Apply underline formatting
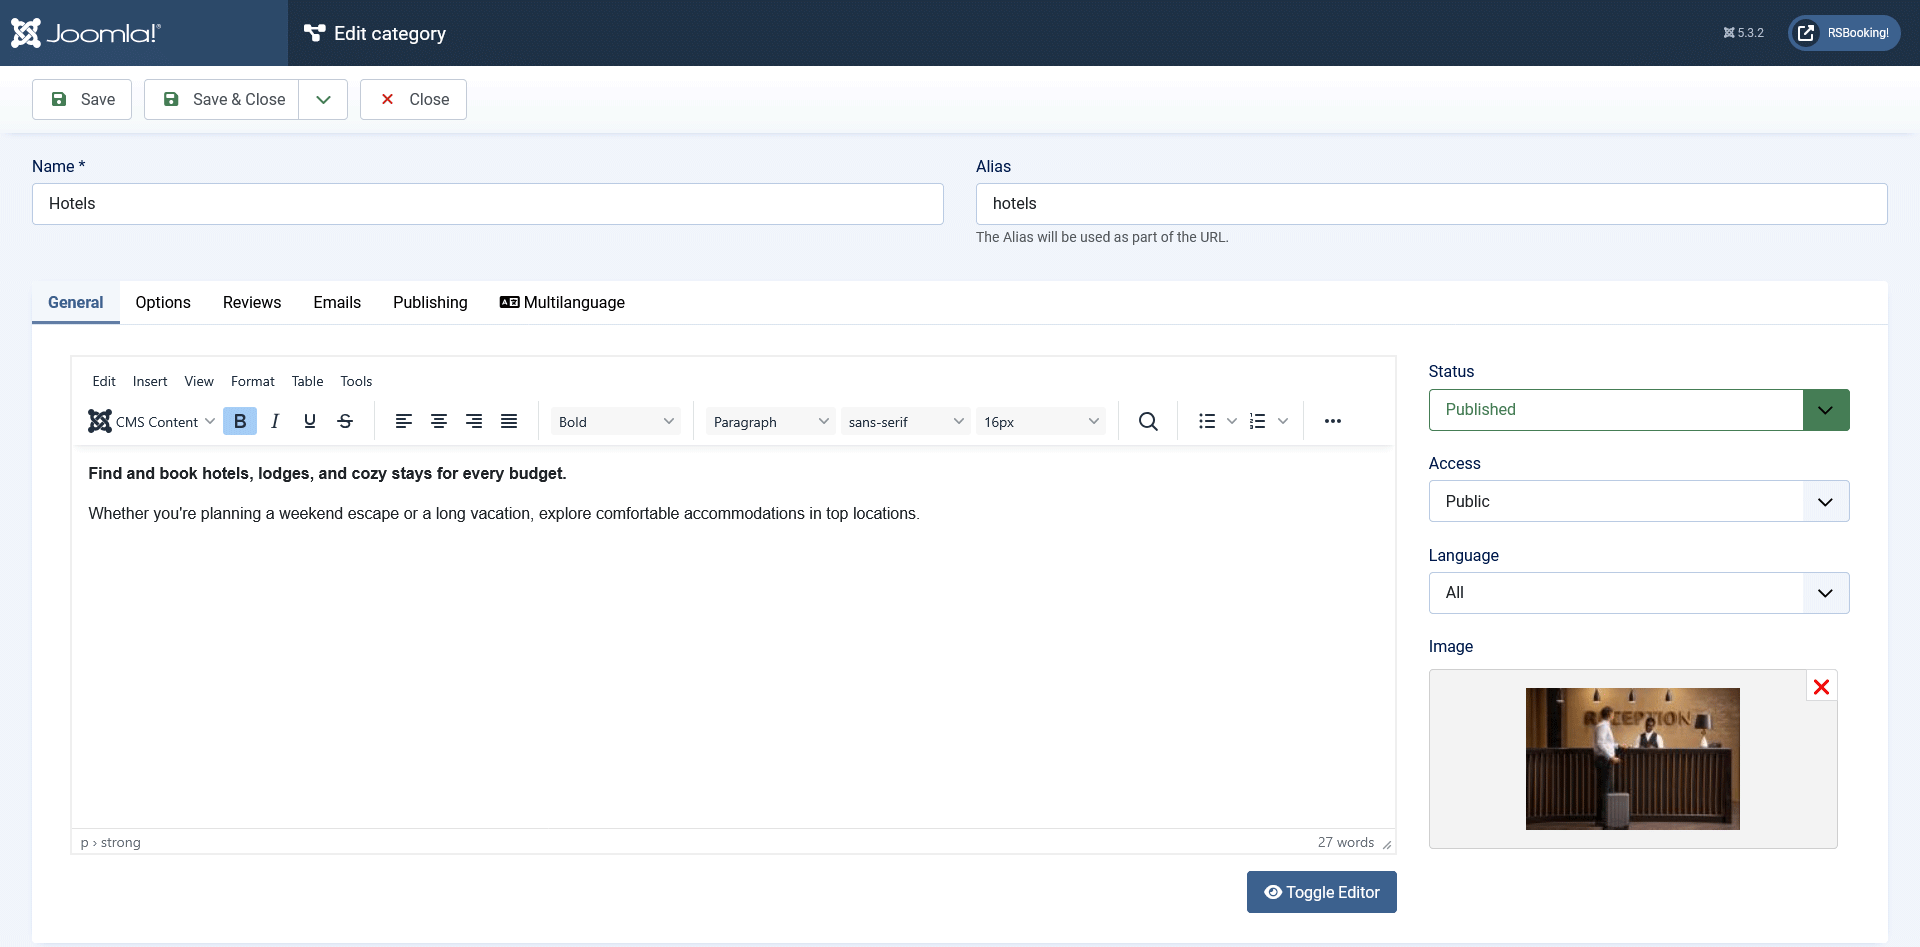 point(310,421)
